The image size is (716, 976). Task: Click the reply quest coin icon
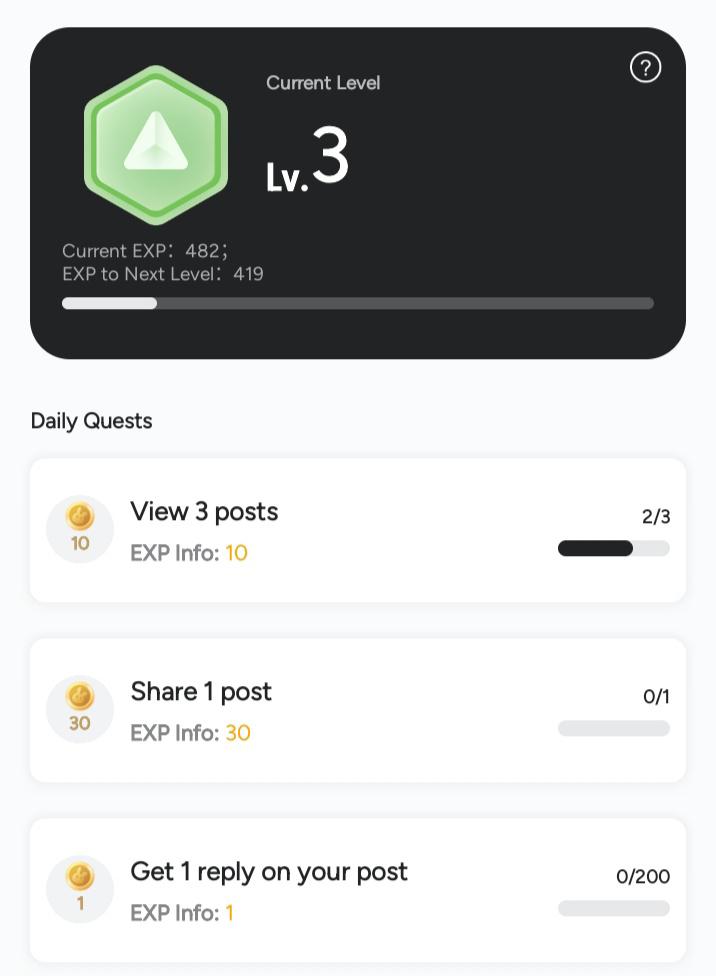80,889
